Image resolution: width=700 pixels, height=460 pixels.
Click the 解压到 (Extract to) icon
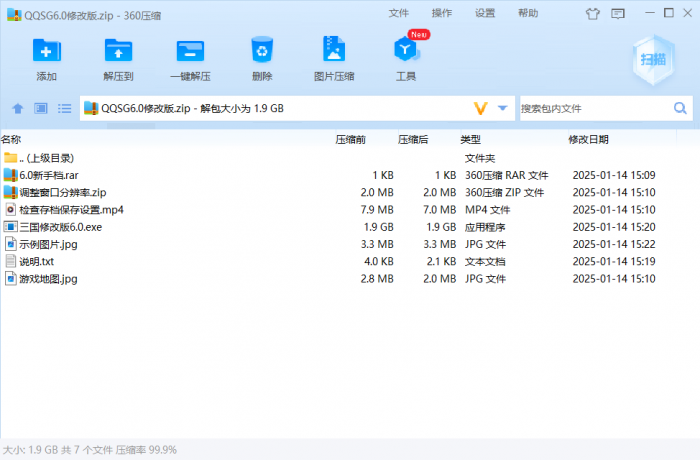[x=118, y=51]
